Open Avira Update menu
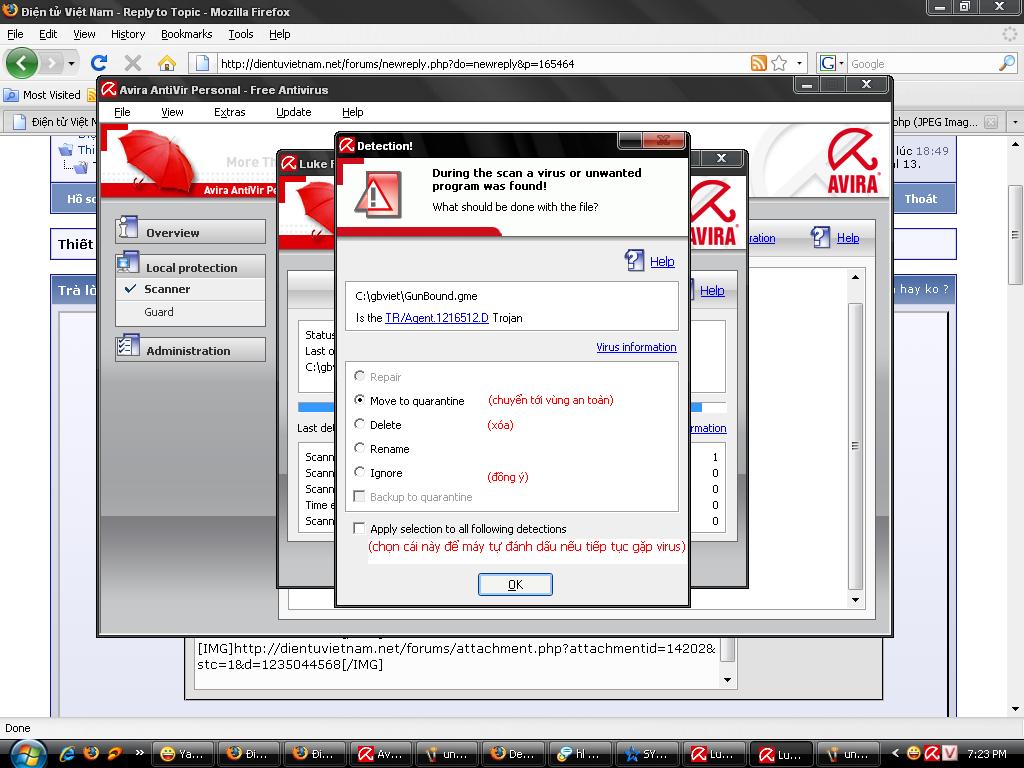Viewport: 1024px width, 768px height. tap(294, 112)
